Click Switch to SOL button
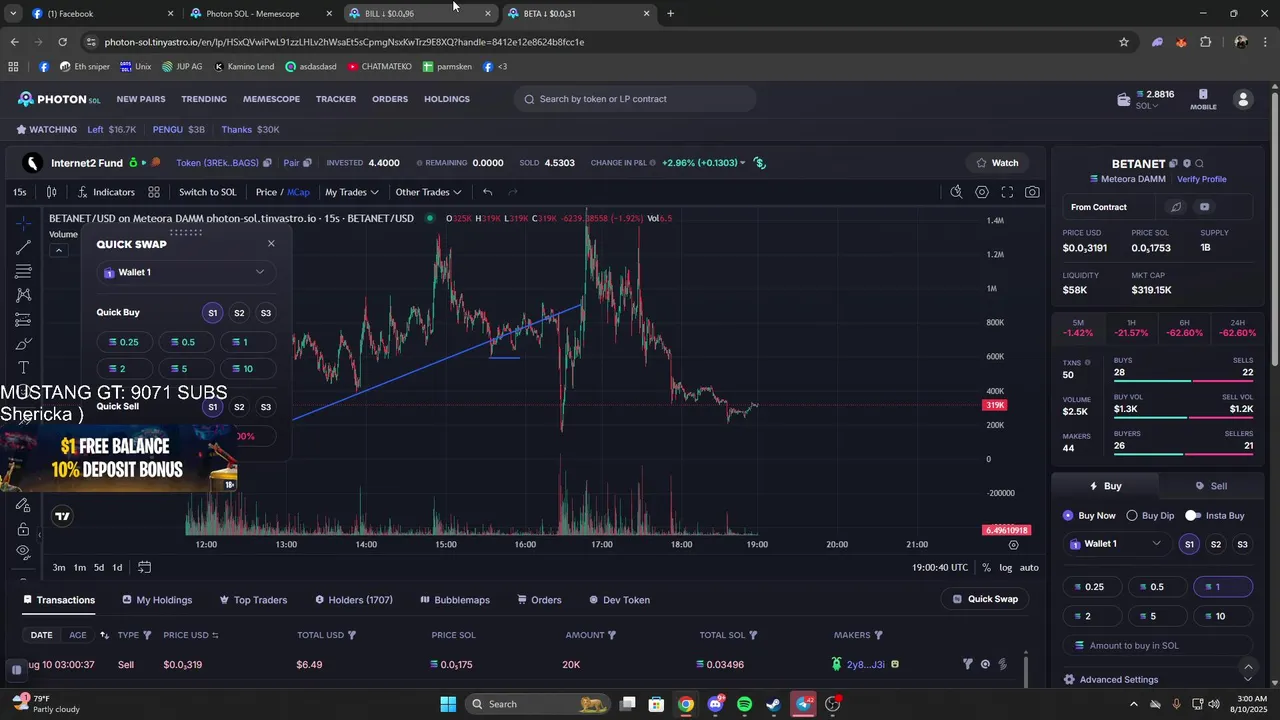This screenshot has height=720, width=1280. tap(208, 192)
